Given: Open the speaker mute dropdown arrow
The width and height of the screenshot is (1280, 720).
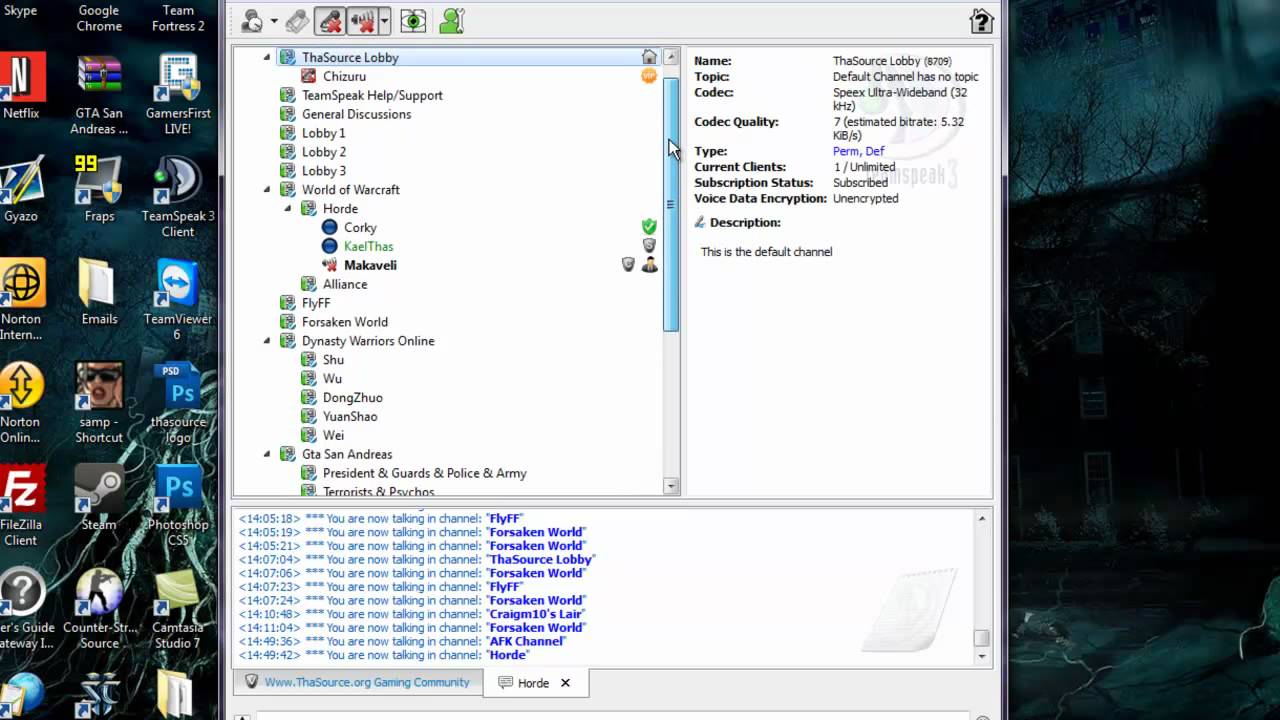Looking at the screenshot, I should tap(384, 21).
